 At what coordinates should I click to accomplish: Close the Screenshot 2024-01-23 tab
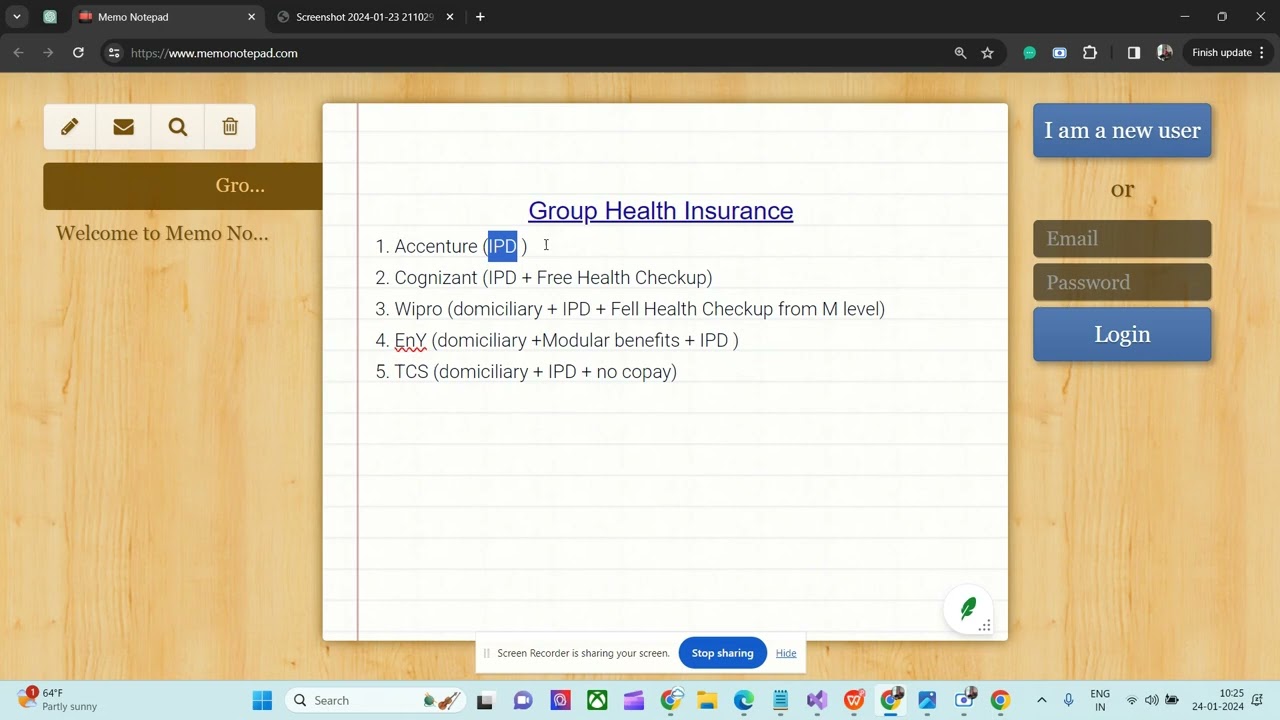coord(450,17)
